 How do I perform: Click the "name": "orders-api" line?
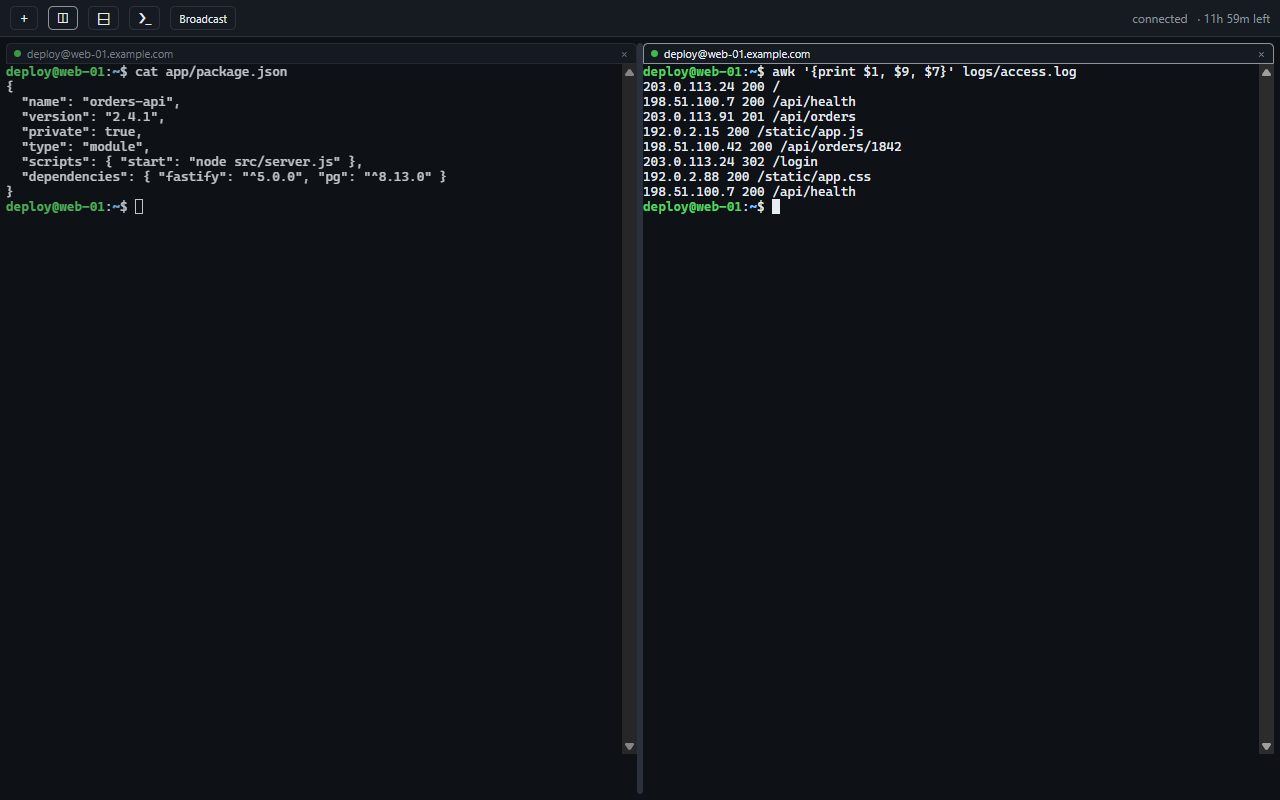[x=101, y=102]
